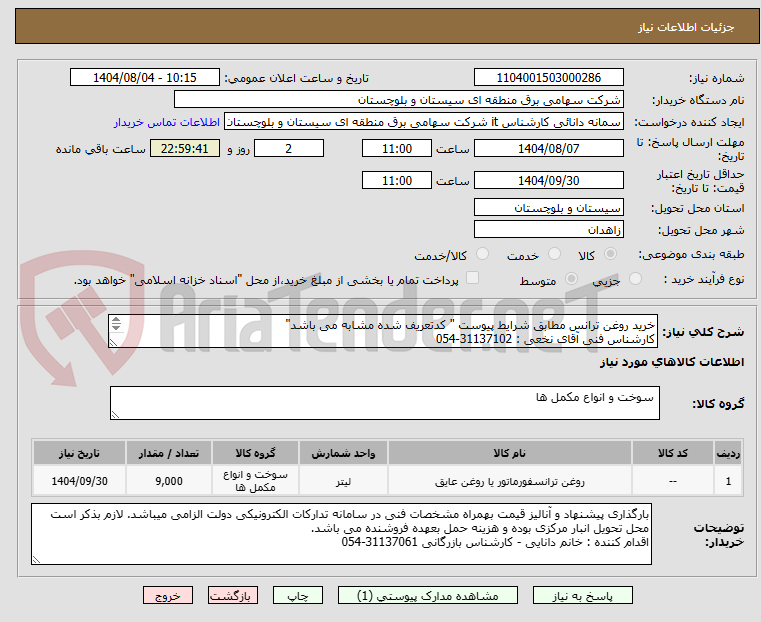Click the resize grip of گروه کالا box
The width and height of the screenshot is (761, 622).
click(115, 414)
